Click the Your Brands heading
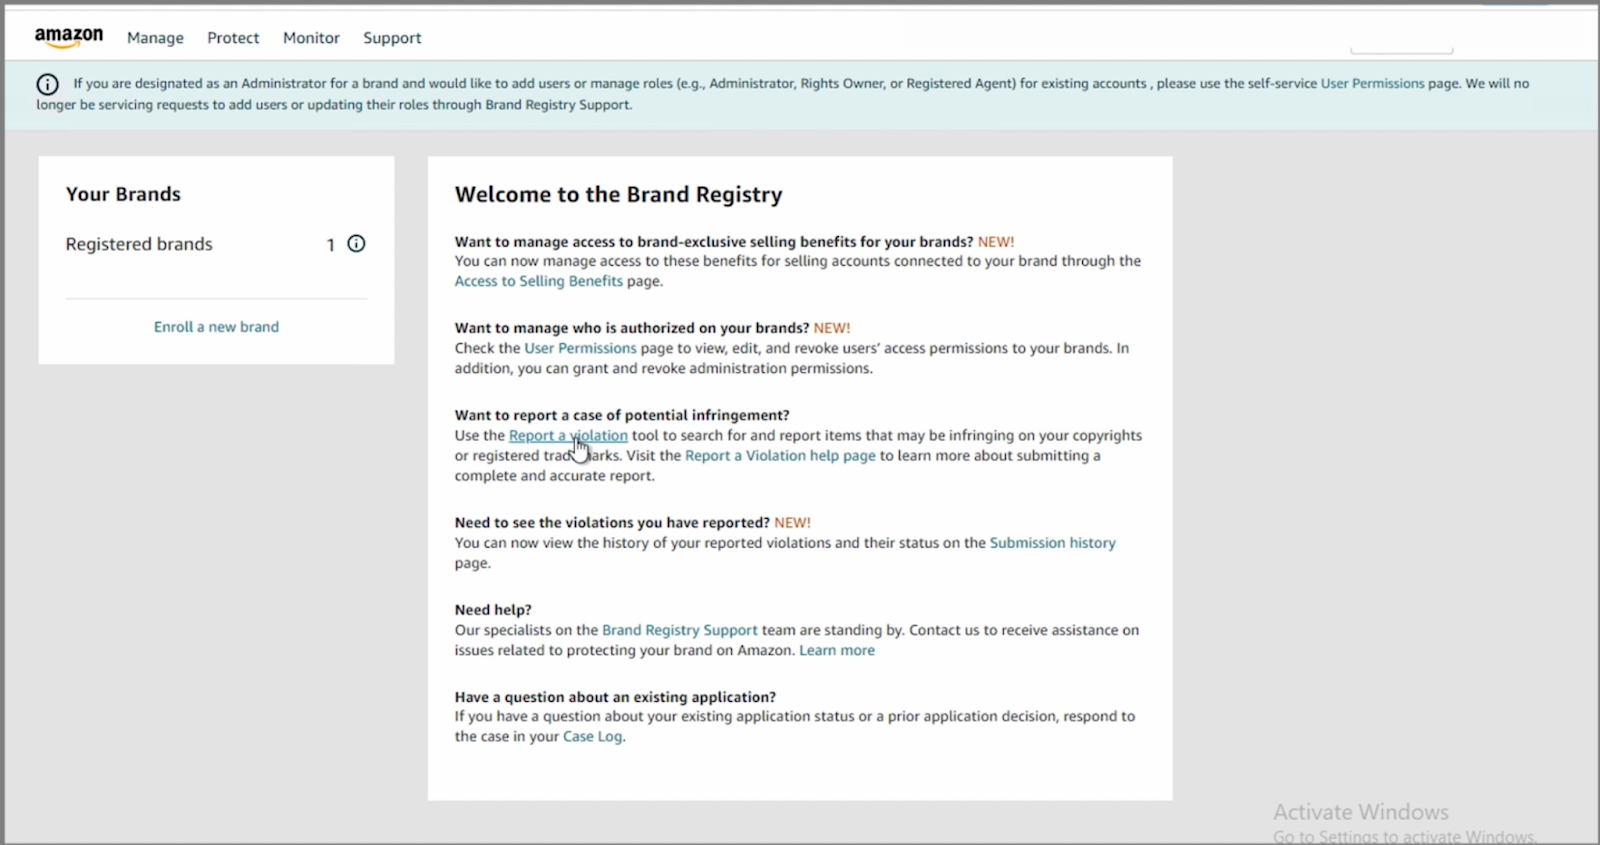 tap(123, 194)
